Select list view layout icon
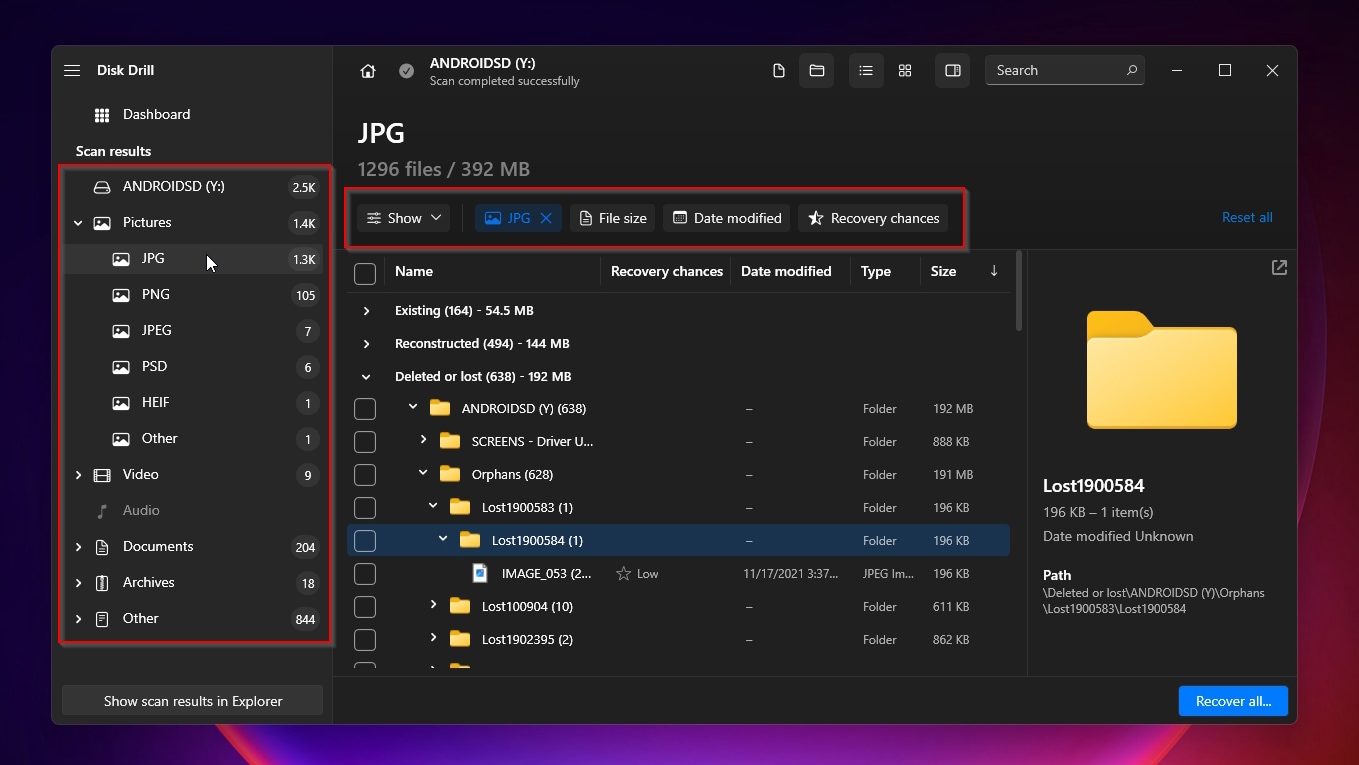This screenshot has width=1359, height=765. pyautogui.click(x=866, y=70)
